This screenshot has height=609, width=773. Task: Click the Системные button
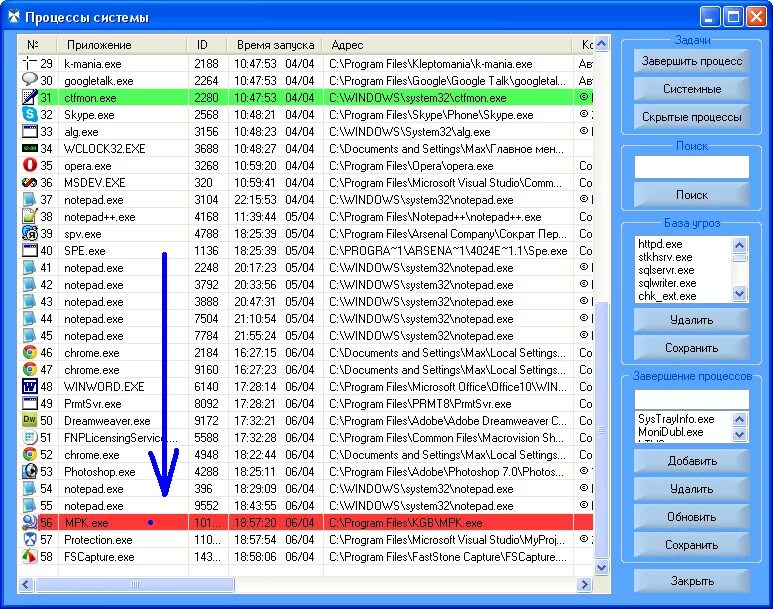(x=691, y=89)
